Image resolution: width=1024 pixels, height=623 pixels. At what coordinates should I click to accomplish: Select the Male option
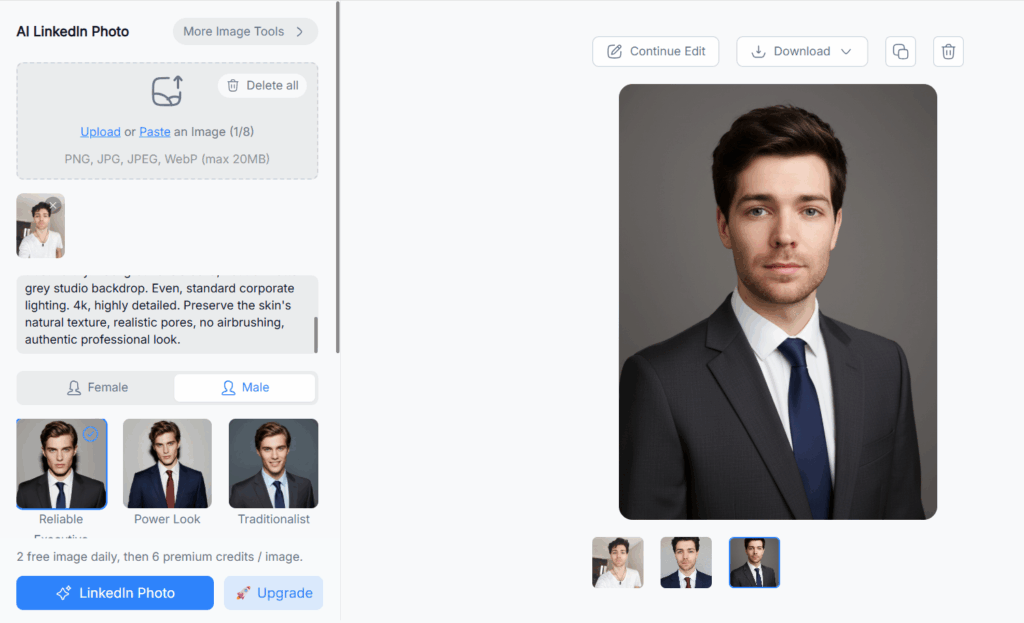tap(245, 387)
